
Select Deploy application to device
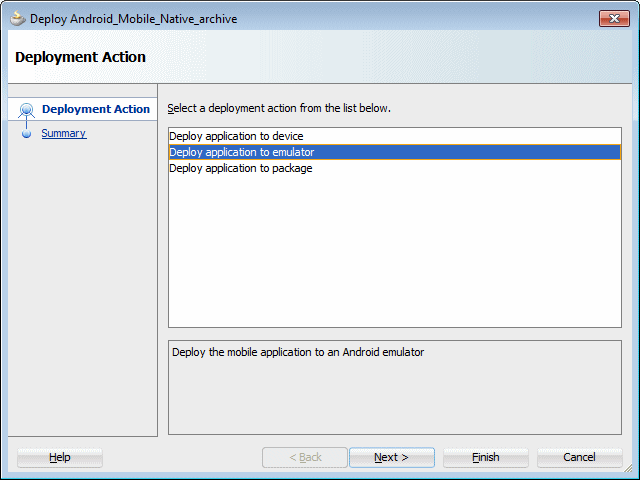pos(236,136)
